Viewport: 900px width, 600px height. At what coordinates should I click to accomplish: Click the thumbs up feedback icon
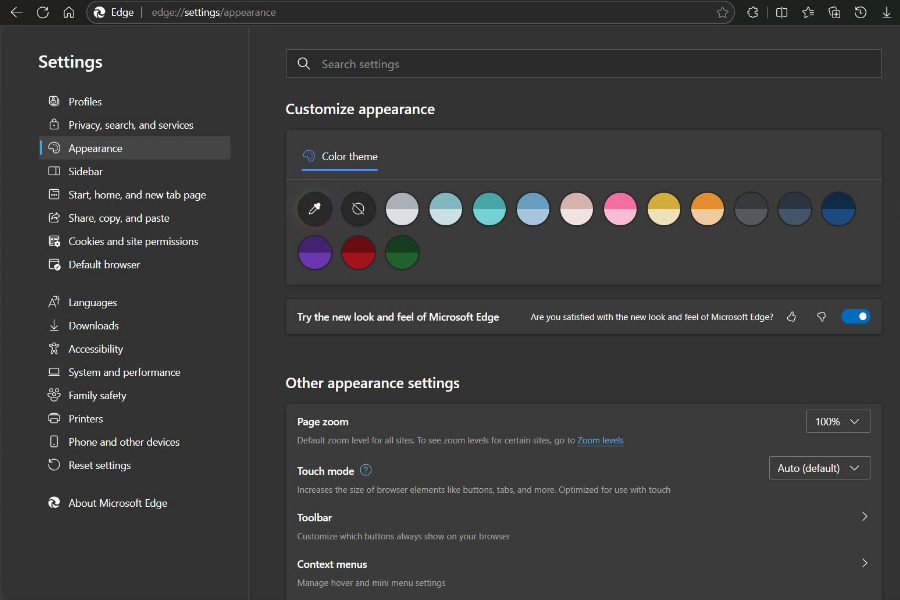tap(792, 316)
